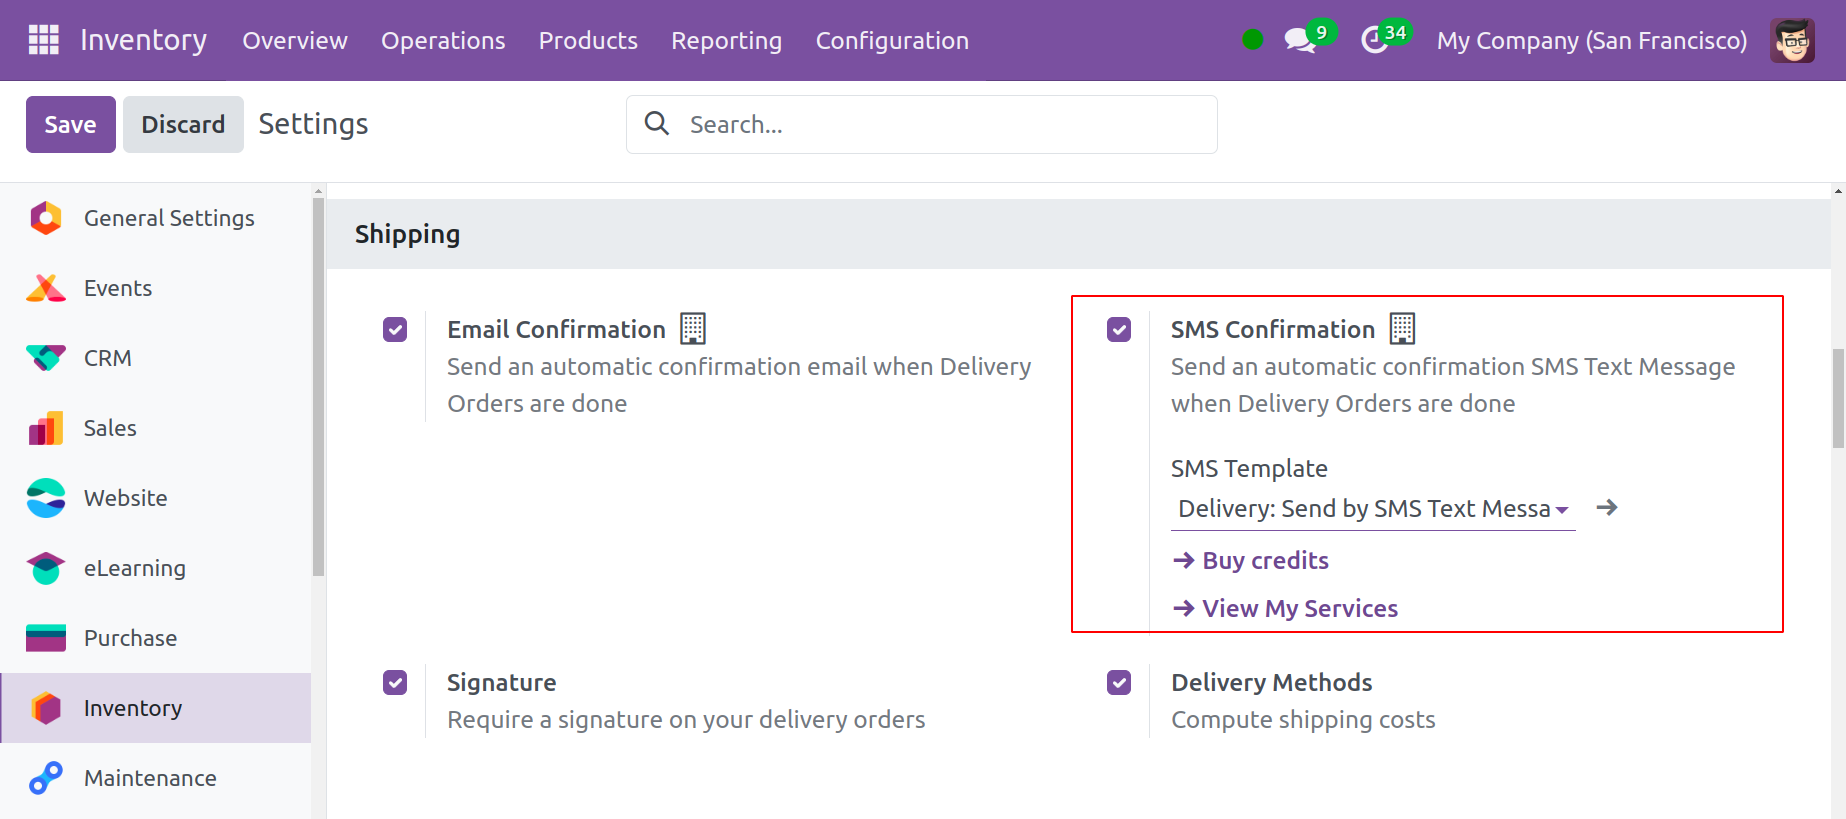Screen dimensions: 1846x819
Task: Open external link arrow beside SMS Template
Action: click(x=1607, y=508)
